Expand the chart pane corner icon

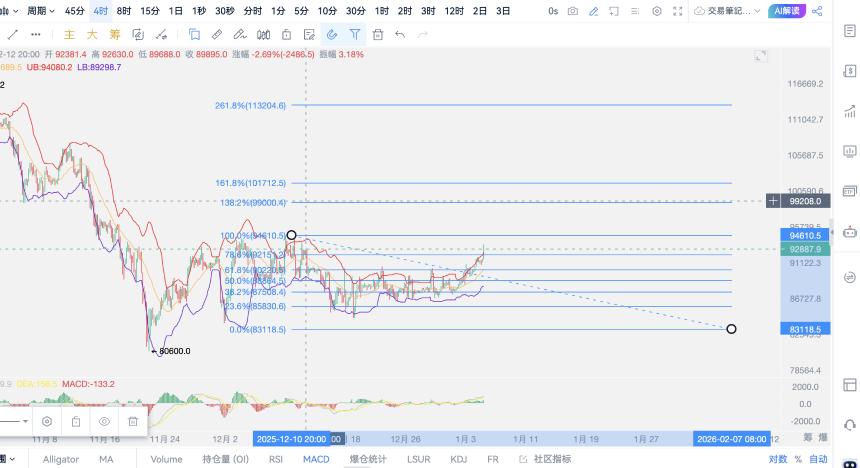(x=760, y=56)
